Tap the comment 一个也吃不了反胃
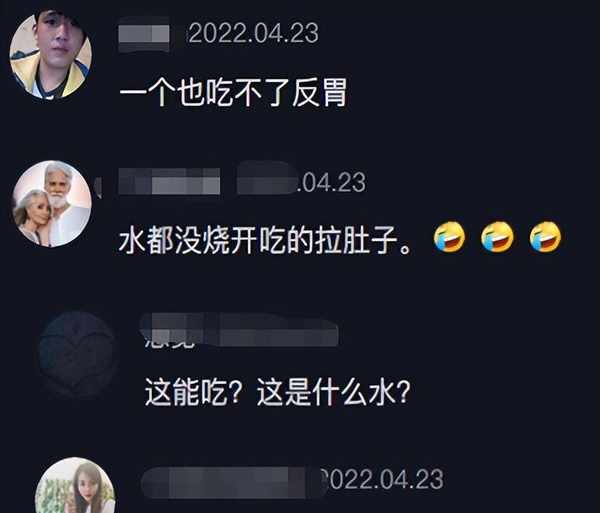Image resolution: width=600 pixels, height=513 pixels. [233, 93]
